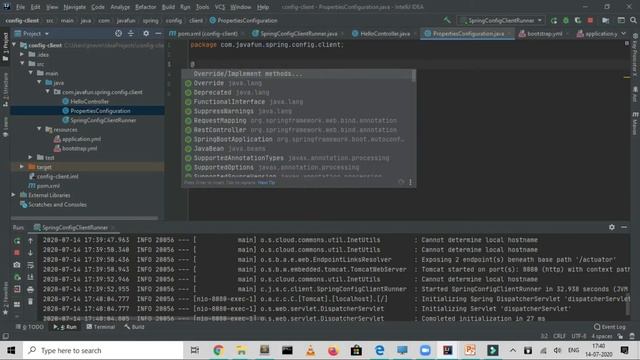Expand External Libraries node

tap(13, 195)
